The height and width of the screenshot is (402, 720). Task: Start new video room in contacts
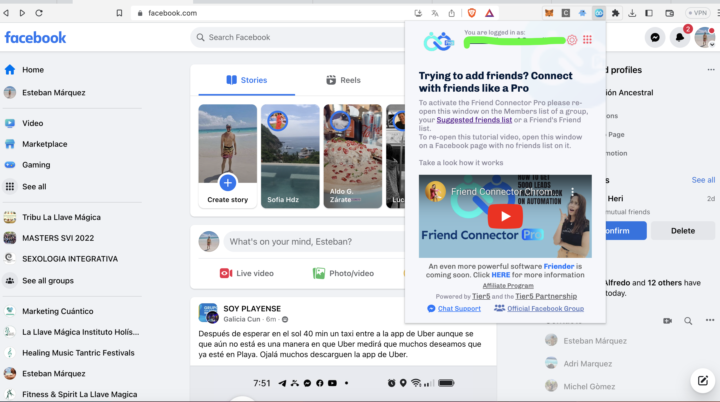[668, 321]
